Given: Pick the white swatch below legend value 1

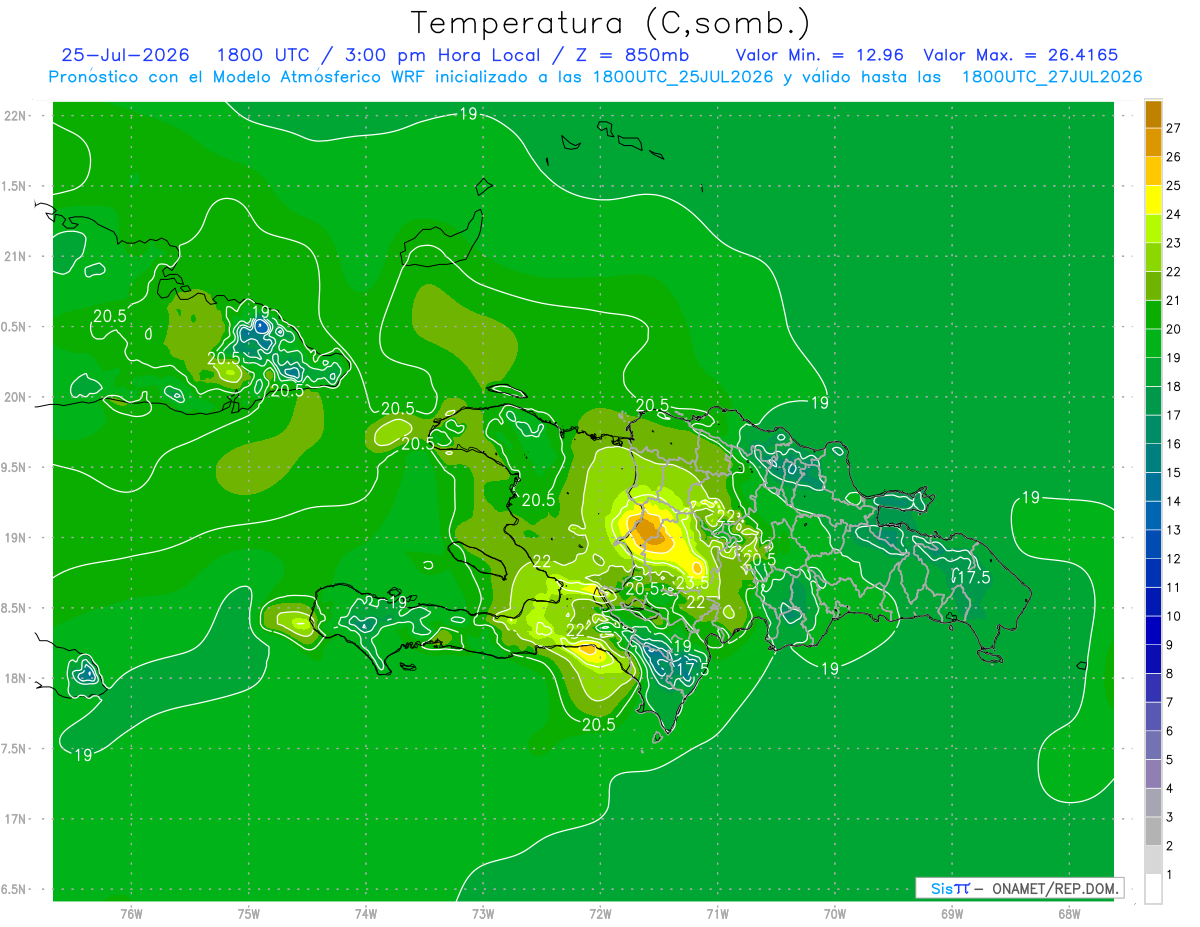Looking at the screenshot, I should 1153,889.
